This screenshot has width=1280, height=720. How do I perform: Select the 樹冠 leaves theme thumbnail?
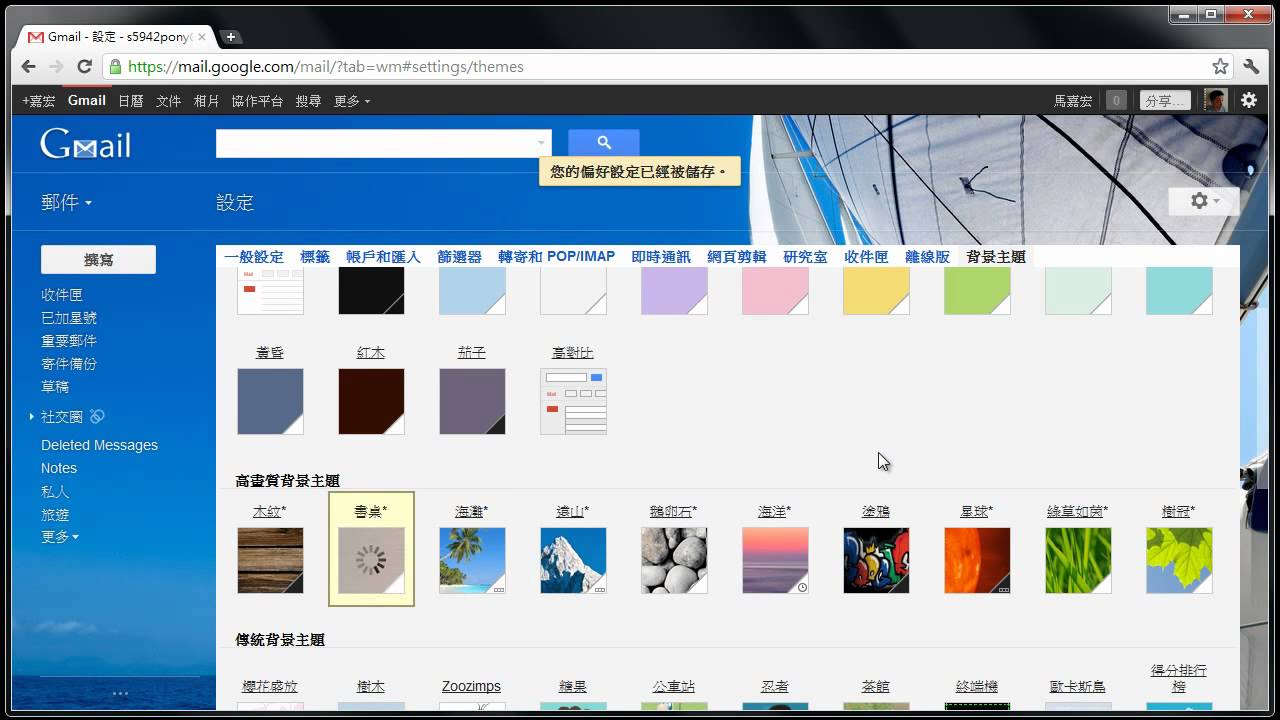click(1179, 560)
